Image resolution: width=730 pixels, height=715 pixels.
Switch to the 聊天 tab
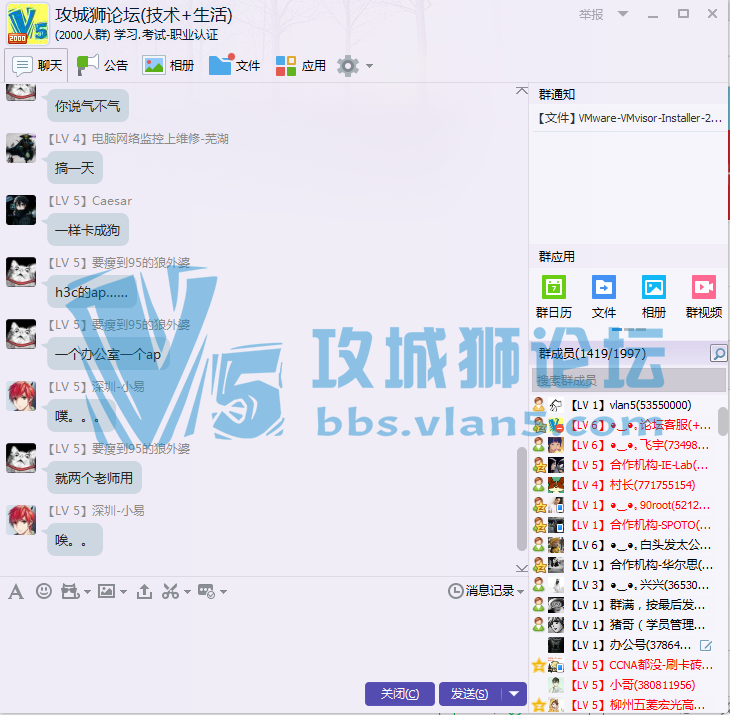click(36, 65)
